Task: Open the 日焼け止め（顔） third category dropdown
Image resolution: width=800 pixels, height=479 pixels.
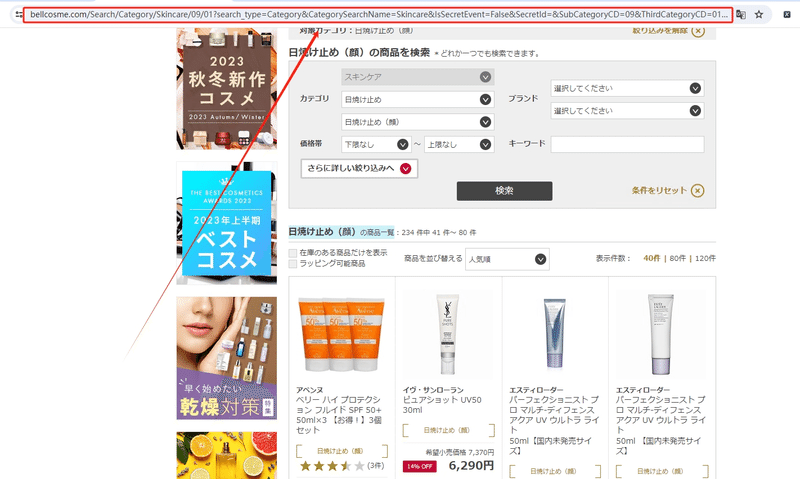Action: (417, 122)
